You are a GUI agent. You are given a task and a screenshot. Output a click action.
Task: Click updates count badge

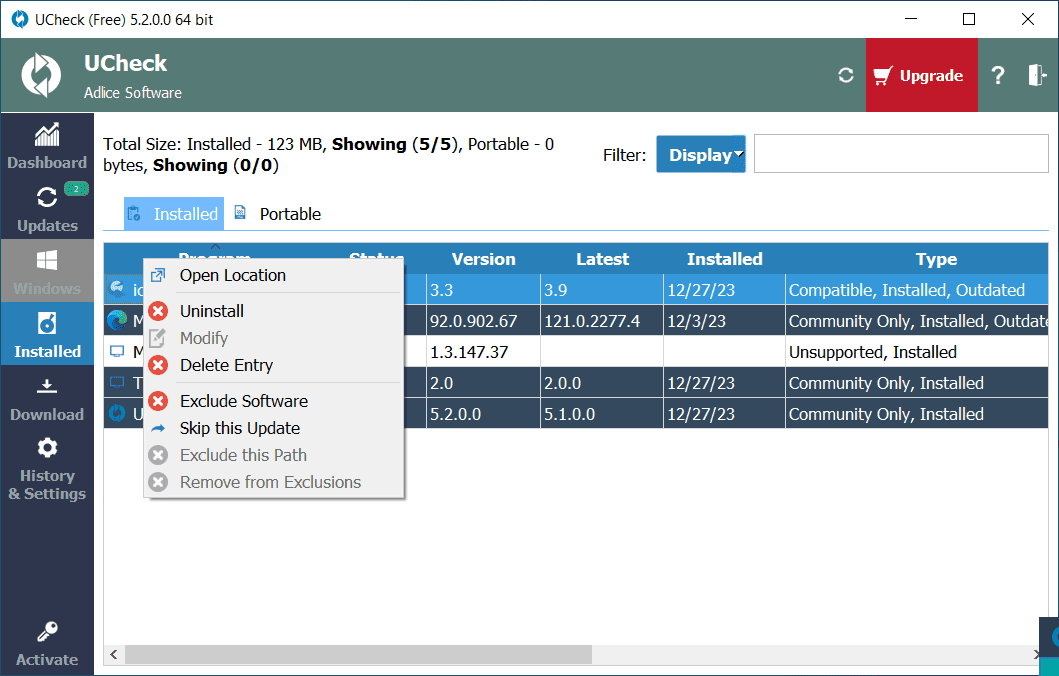click(x=76, y=189)
